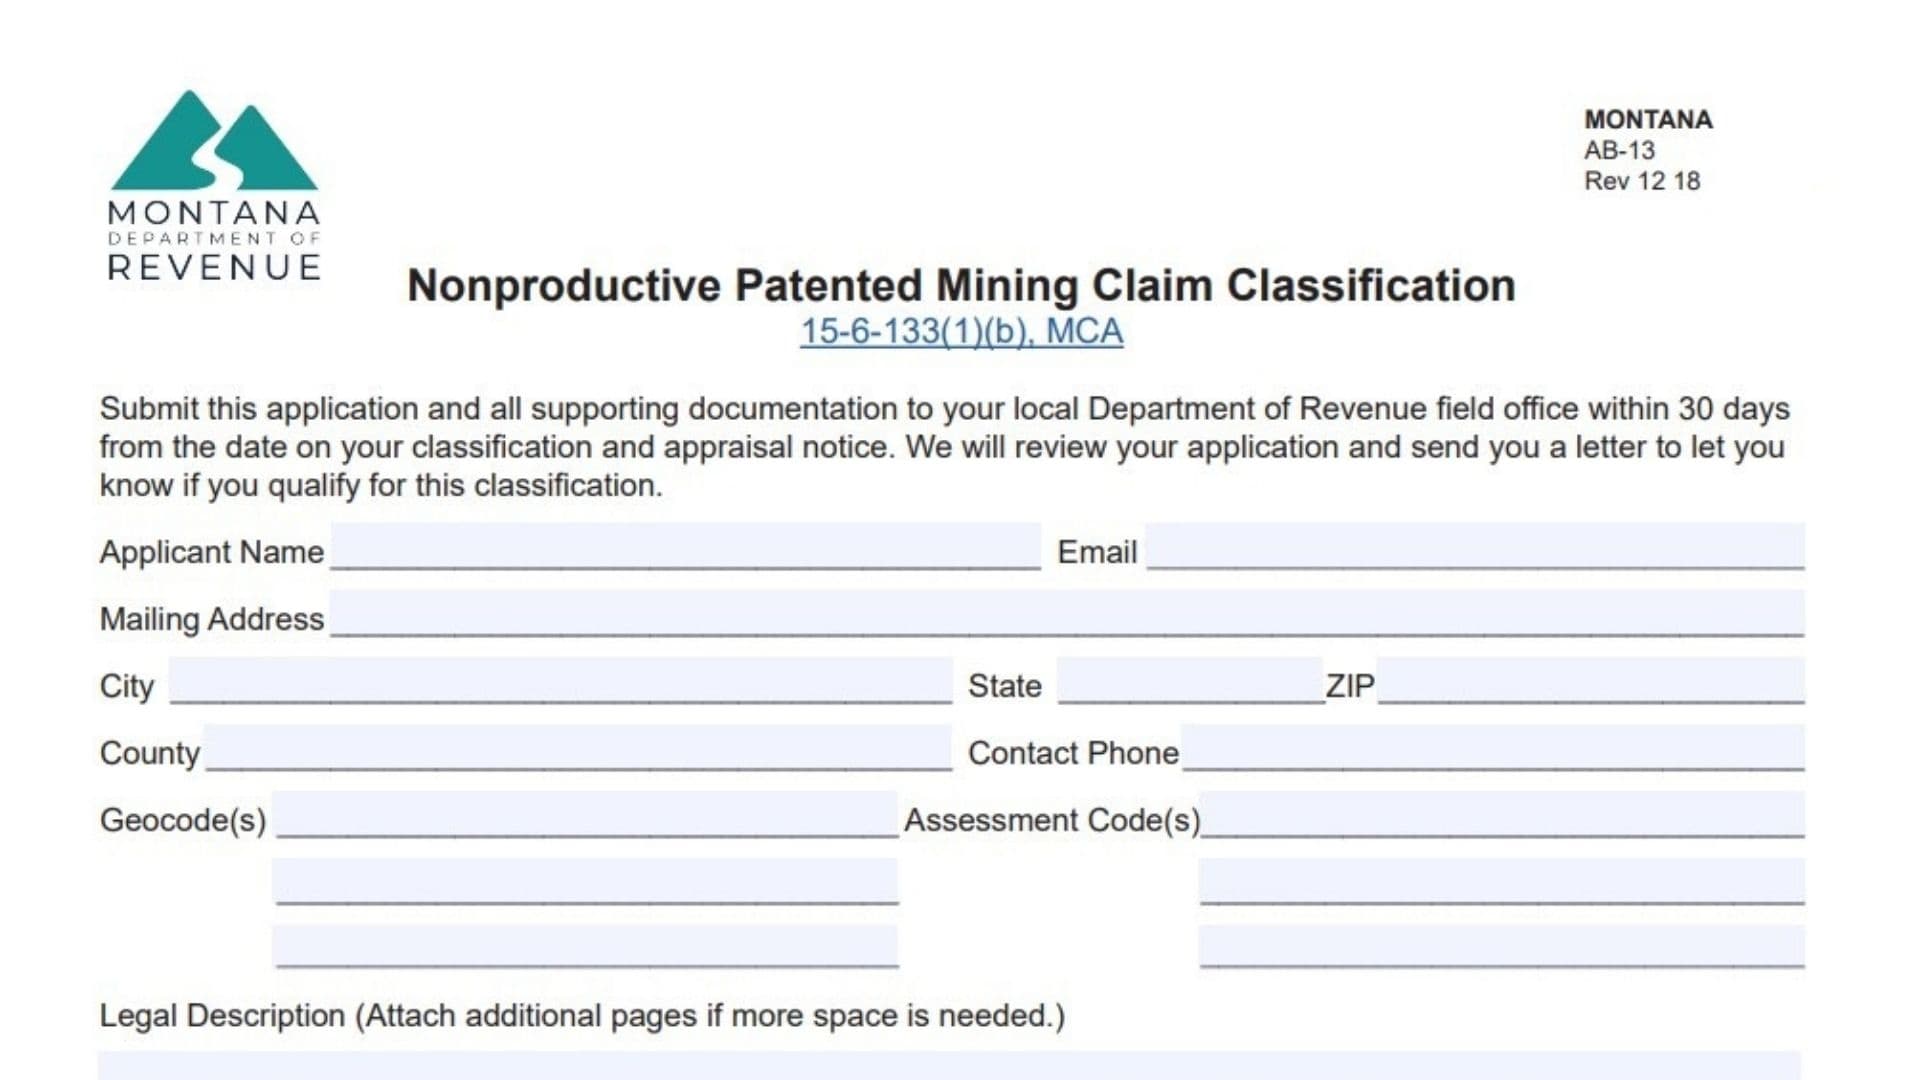This screenshot has height=1080, width=1920.
Task: Click the first Assessment Code(s) field
Action: (x=1502, y=815)
